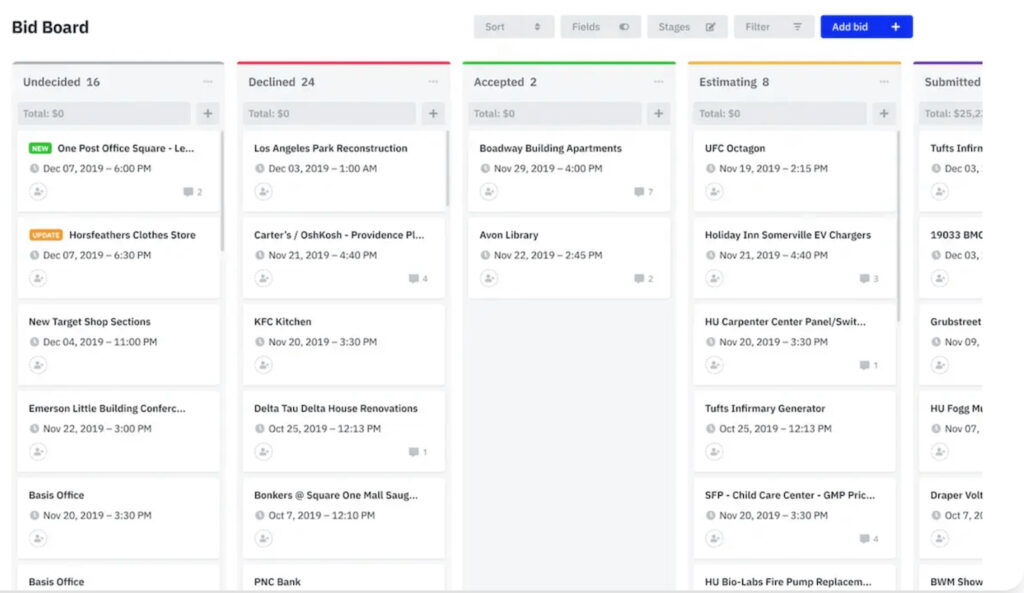Open comments on HU Carpenter Center card
Image resolution: width=1024 pixels, height=593 pixels.
[869, 365]
